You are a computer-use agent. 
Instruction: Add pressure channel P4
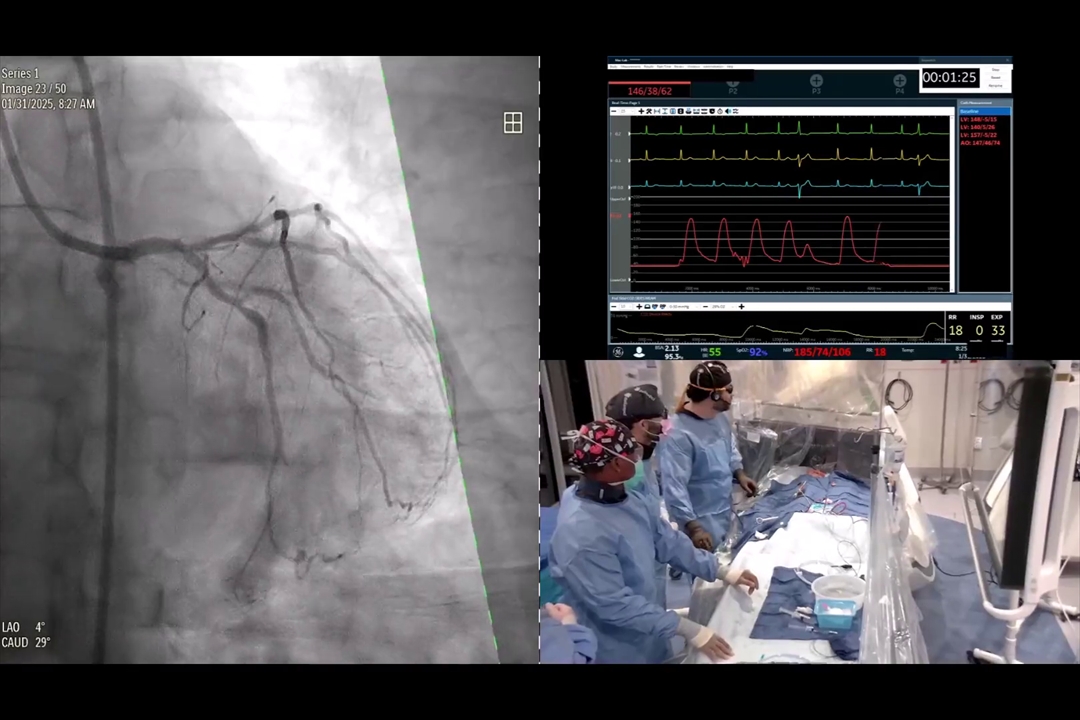[899, 82]
